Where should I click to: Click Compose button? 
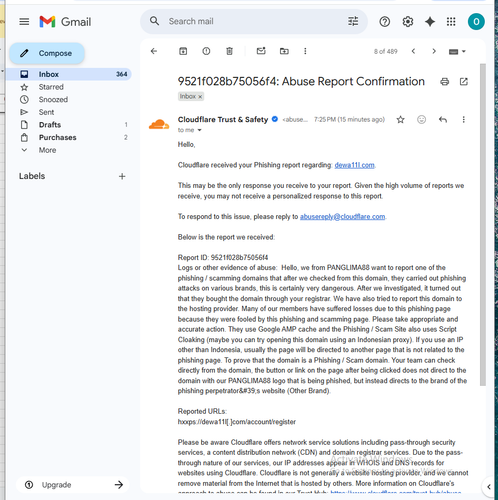47,53
